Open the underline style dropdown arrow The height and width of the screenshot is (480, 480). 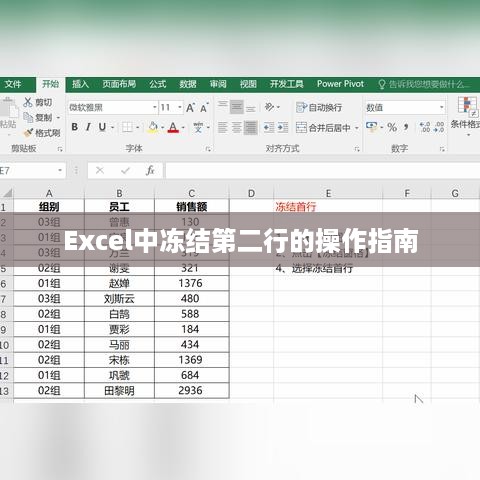pos(112,127)
